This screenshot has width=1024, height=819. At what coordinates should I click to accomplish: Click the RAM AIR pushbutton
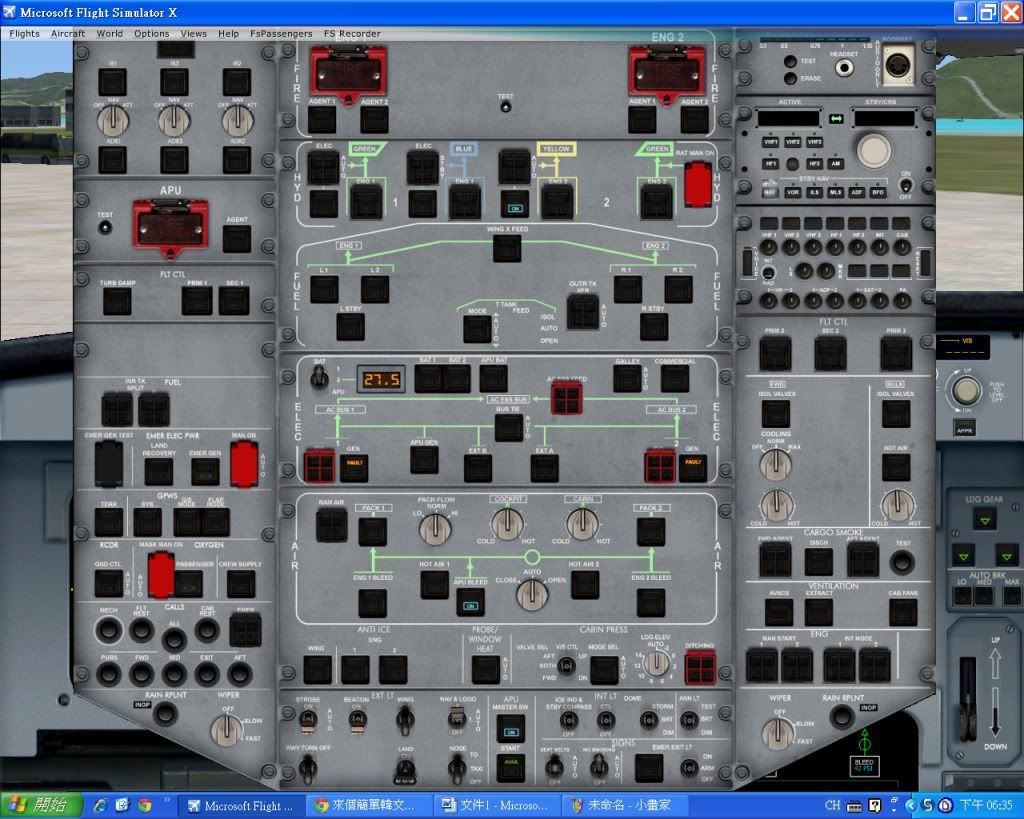tap(332, 526)
